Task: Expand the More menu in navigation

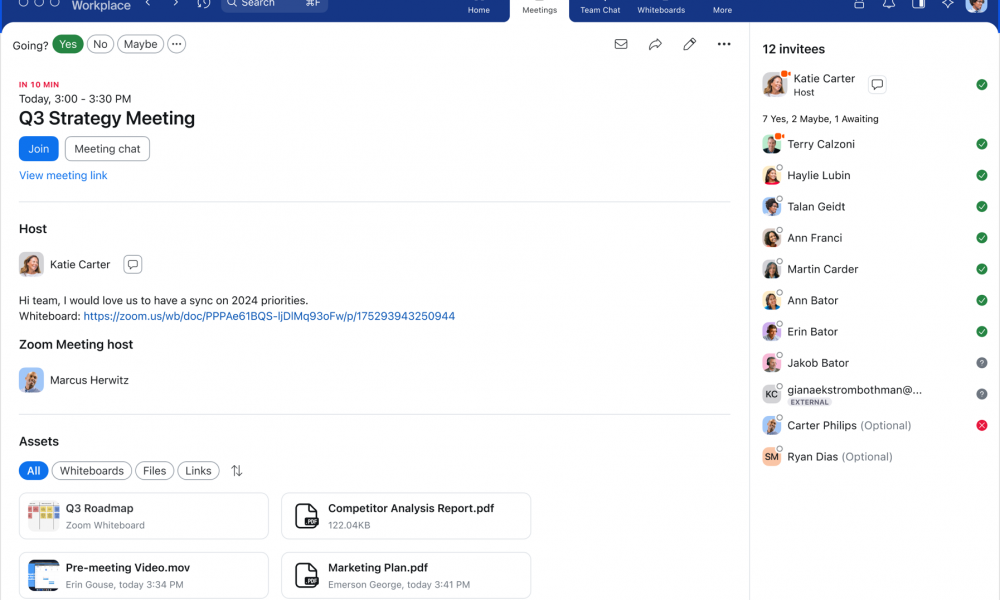Action: 722,9
